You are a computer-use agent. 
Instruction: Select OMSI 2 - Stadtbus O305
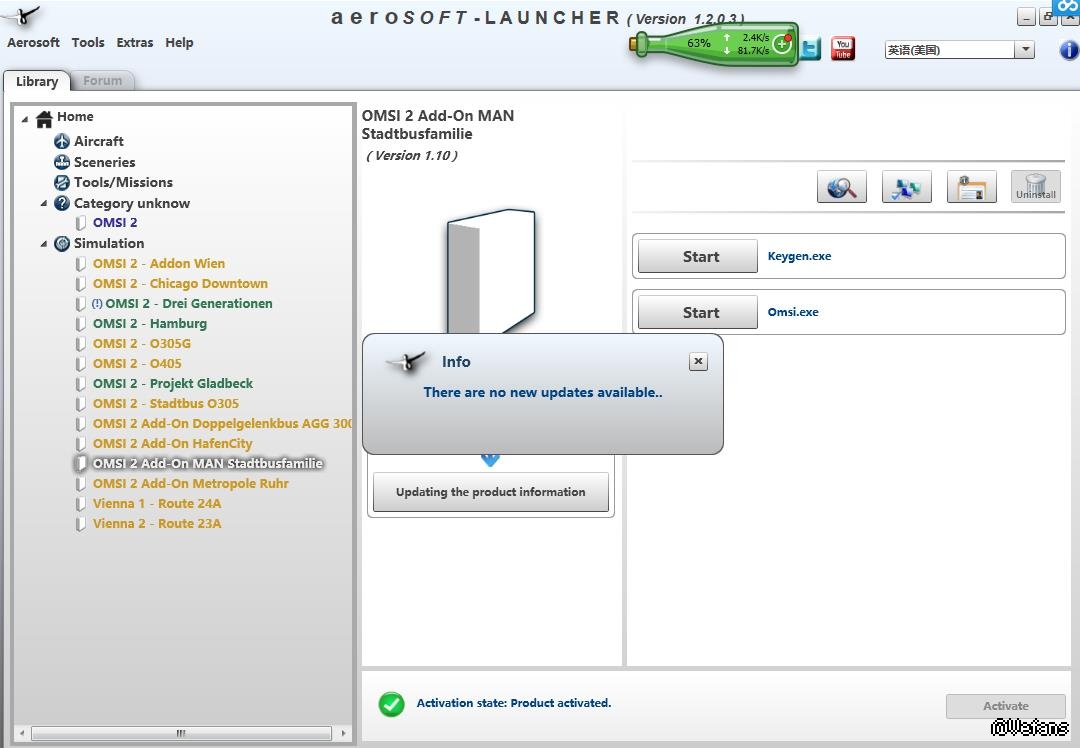point(166,403)
